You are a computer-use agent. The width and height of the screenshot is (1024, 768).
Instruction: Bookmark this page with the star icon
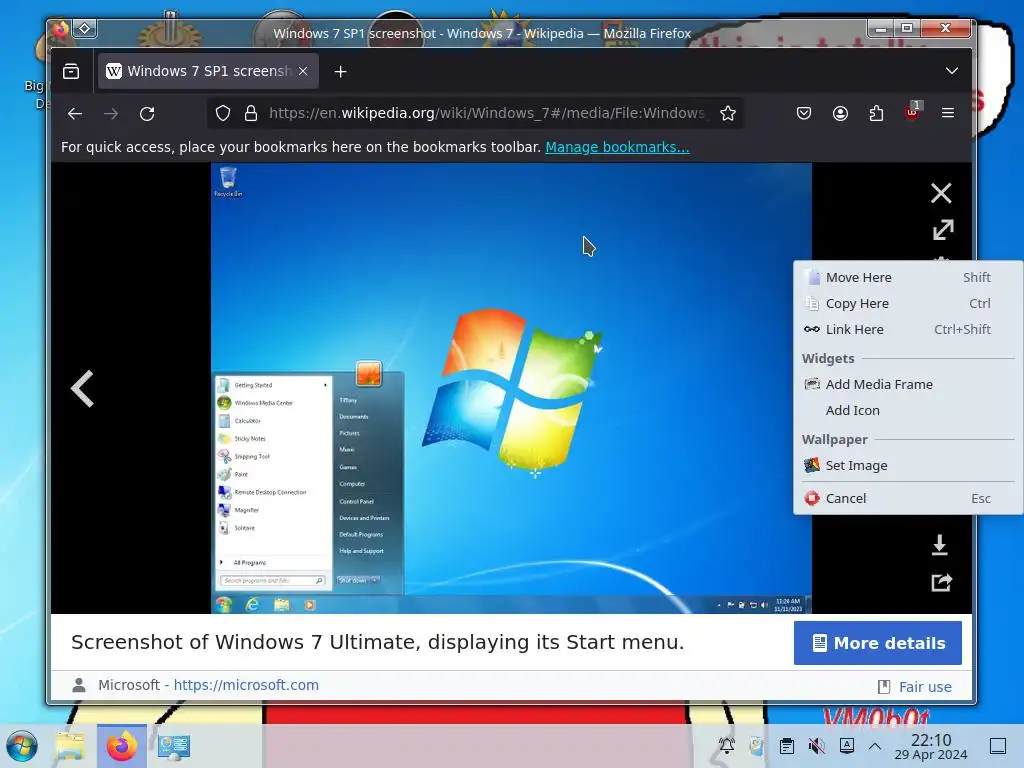click(x=728, y=114)
